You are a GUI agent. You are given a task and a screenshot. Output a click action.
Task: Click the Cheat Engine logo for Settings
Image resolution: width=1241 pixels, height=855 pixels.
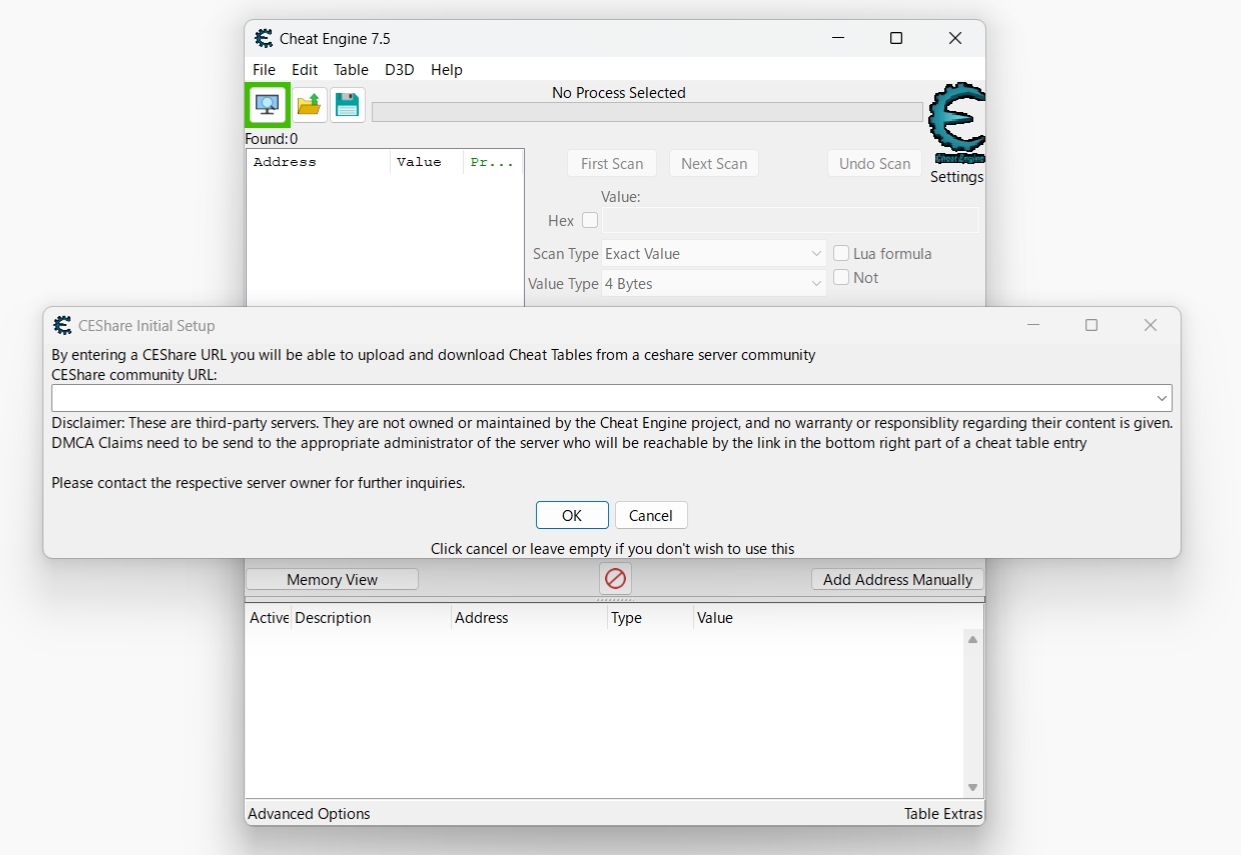click(956, 124)
